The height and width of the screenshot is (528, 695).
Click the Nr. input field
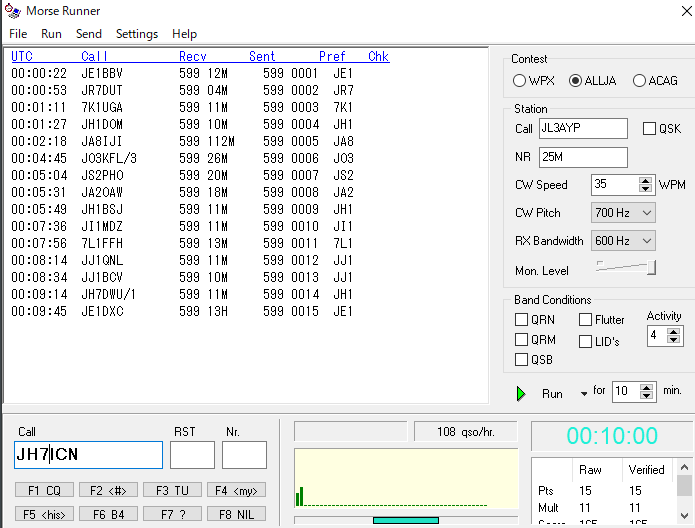pos(244,454)
